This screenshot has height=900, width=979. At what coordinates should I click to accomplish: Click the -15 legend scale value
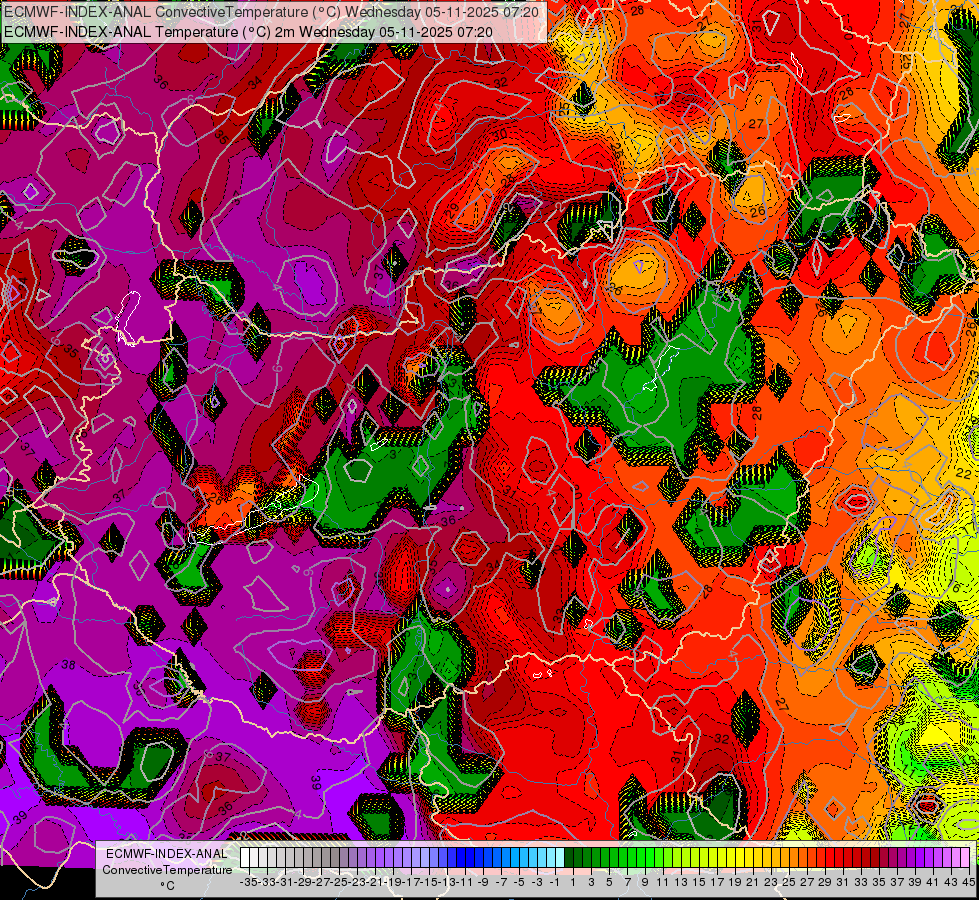point(429,882)
